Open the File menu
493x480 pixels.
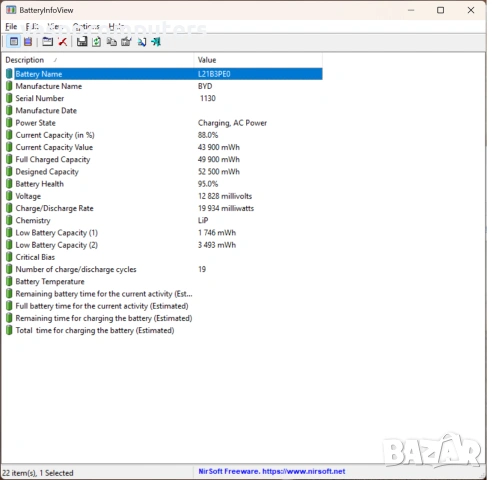click(x=11, y=27)
